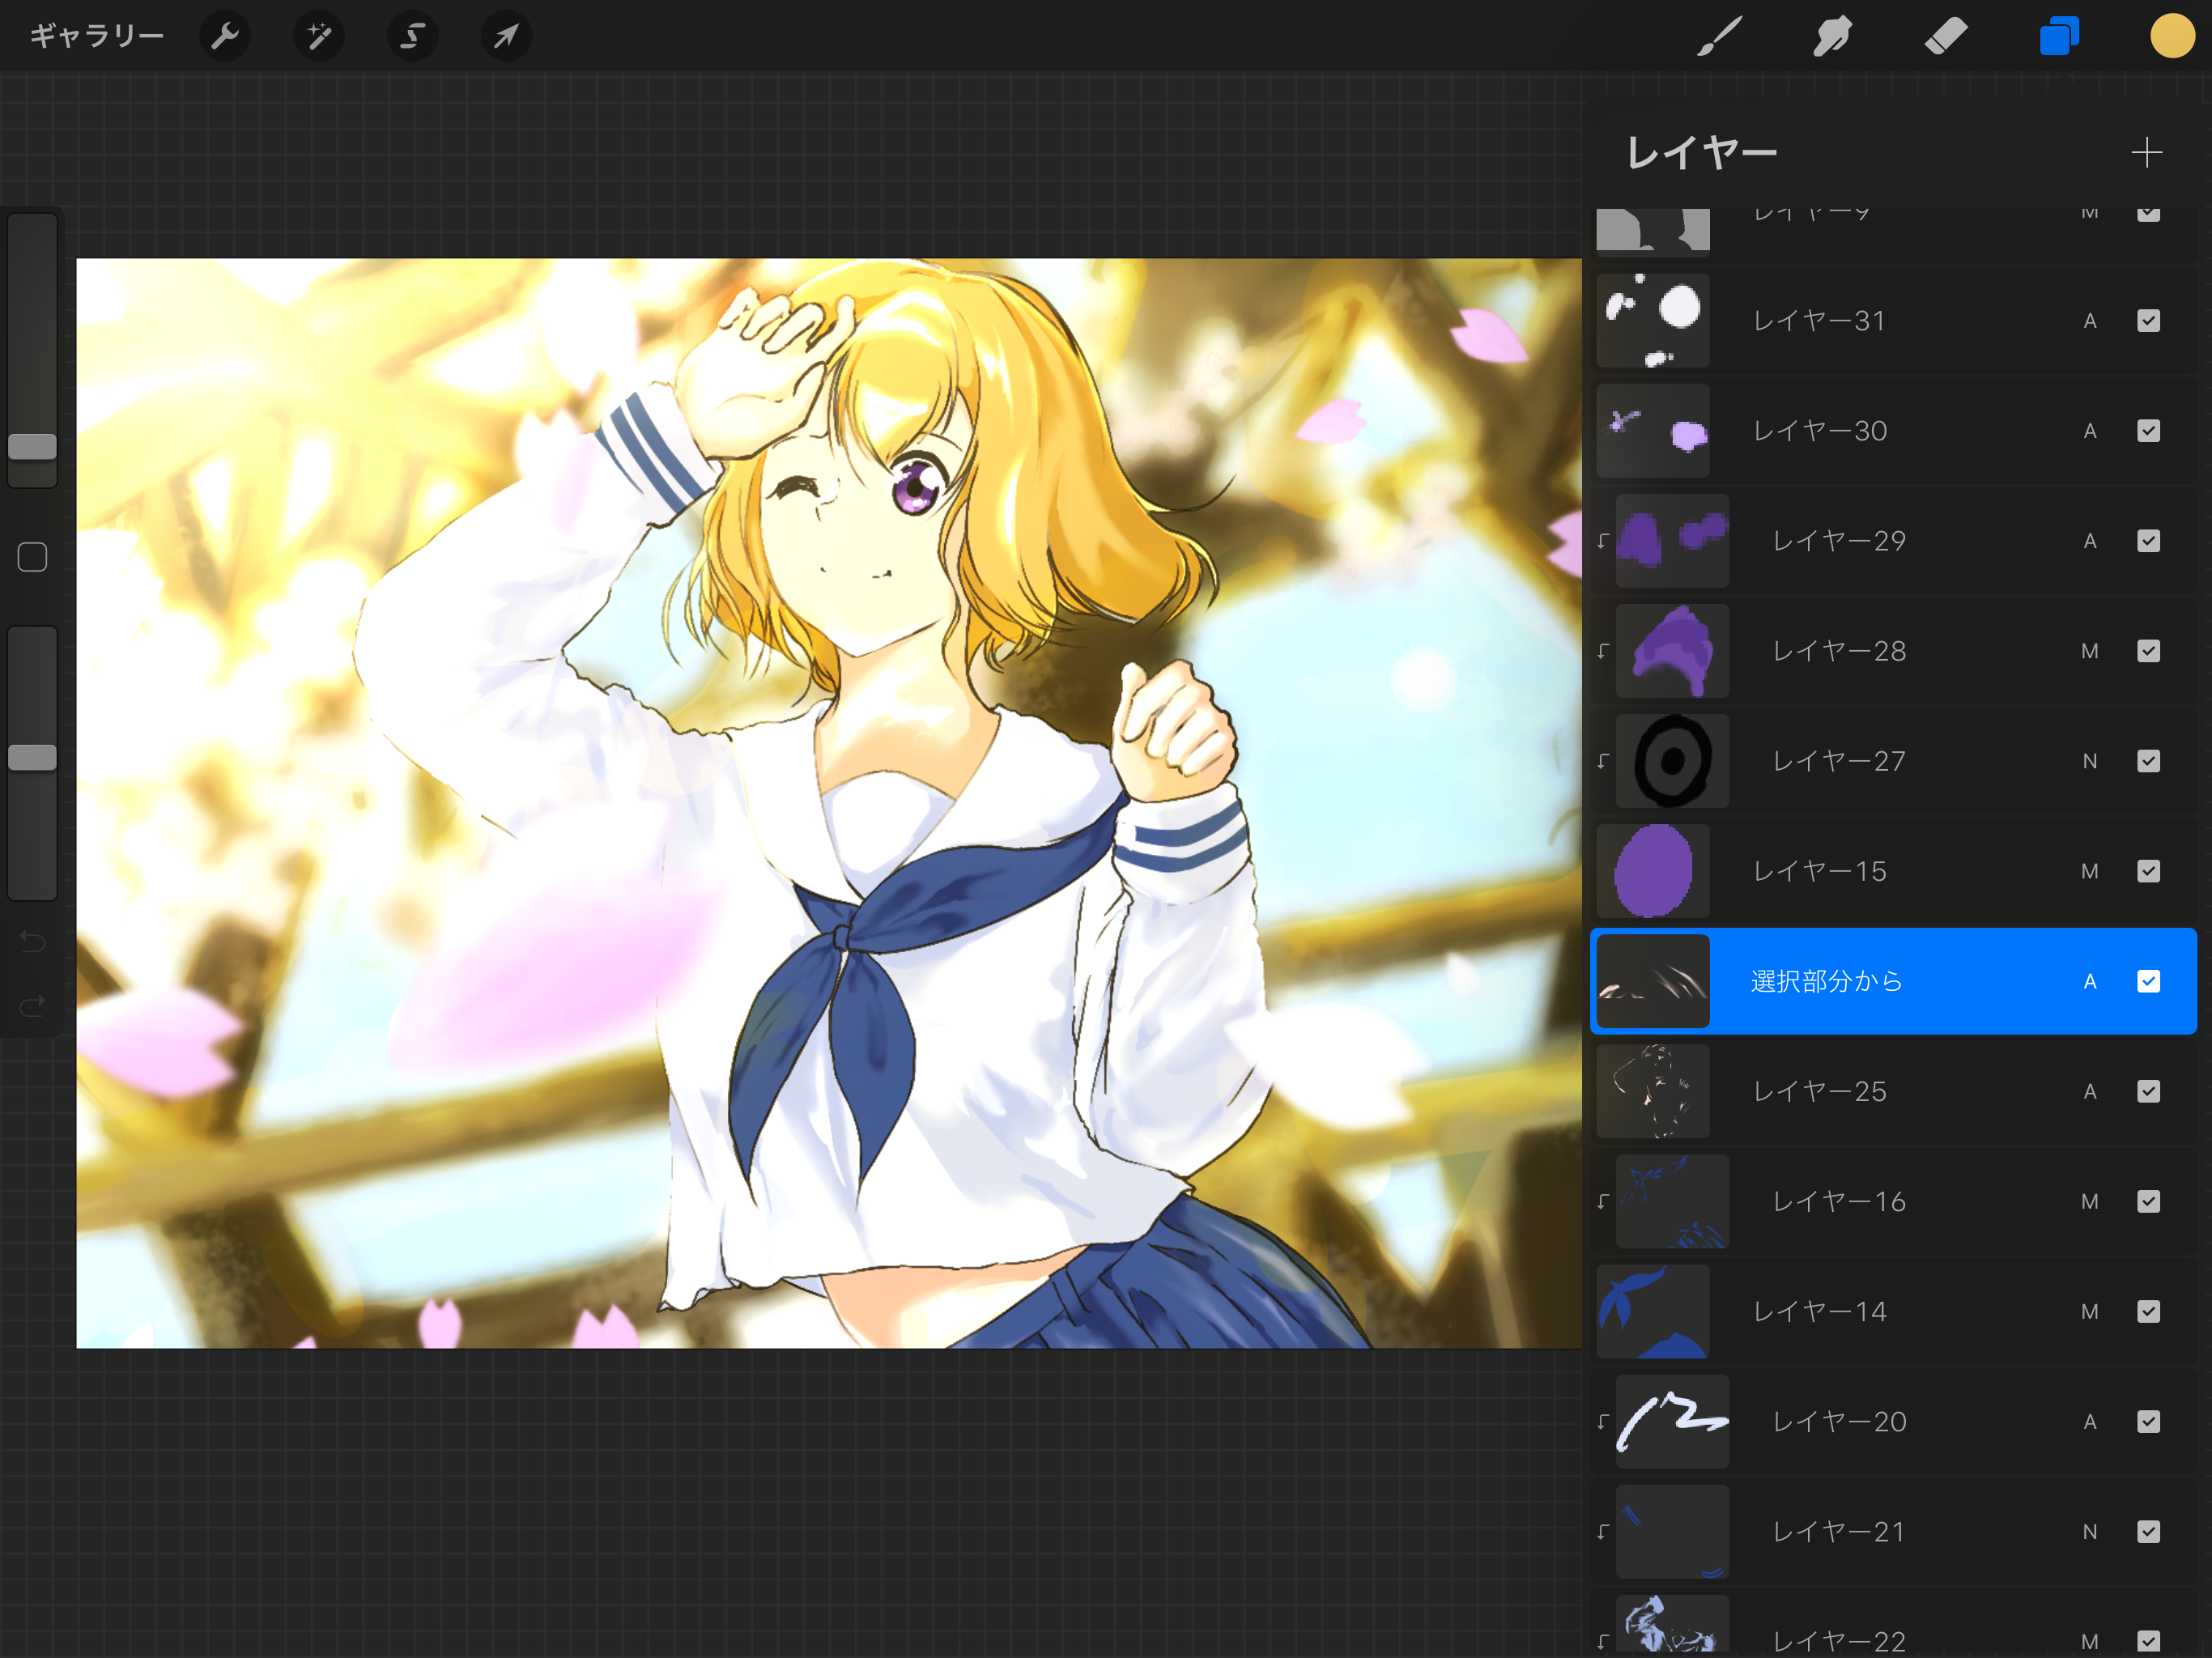Select the レイヤー27 ring thumbnail

pyautogui.click(x=1672, y=761)
